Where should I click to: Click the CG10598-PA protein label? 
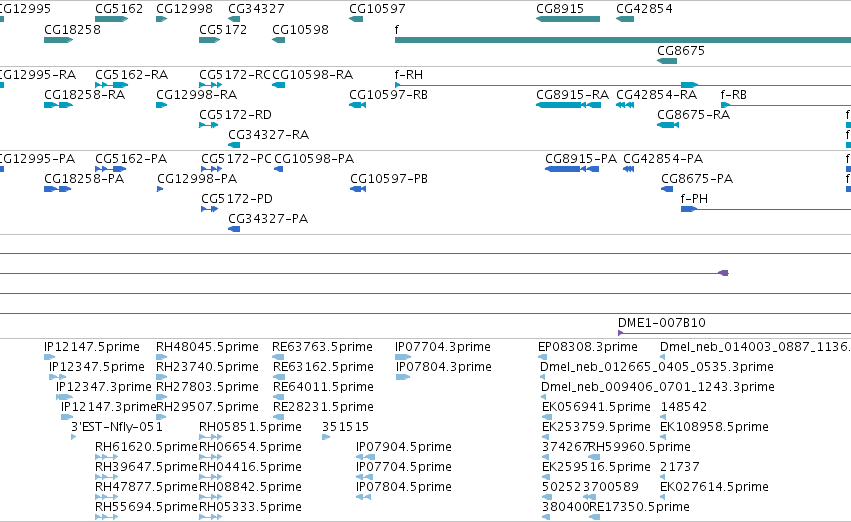click(x=314, y=158)
